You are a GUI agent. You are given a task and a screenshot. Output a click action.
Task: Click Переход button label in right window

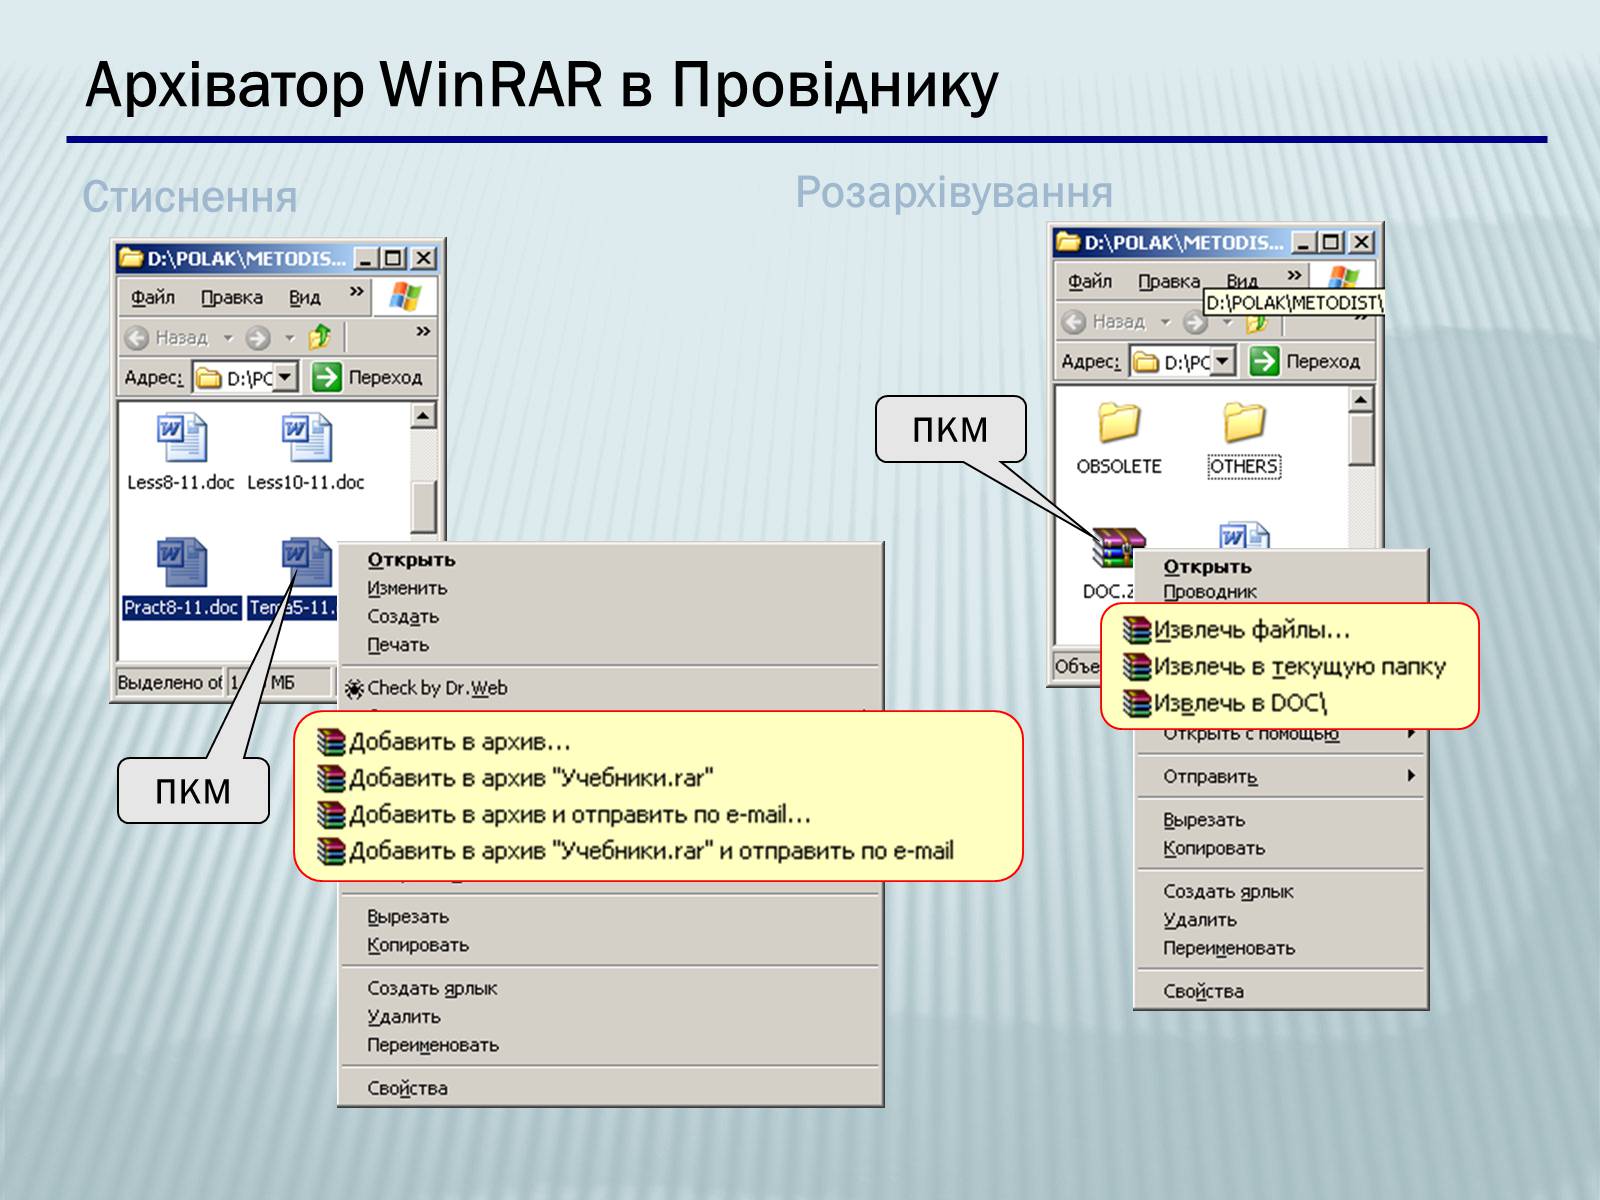(x=1323, y=361)
